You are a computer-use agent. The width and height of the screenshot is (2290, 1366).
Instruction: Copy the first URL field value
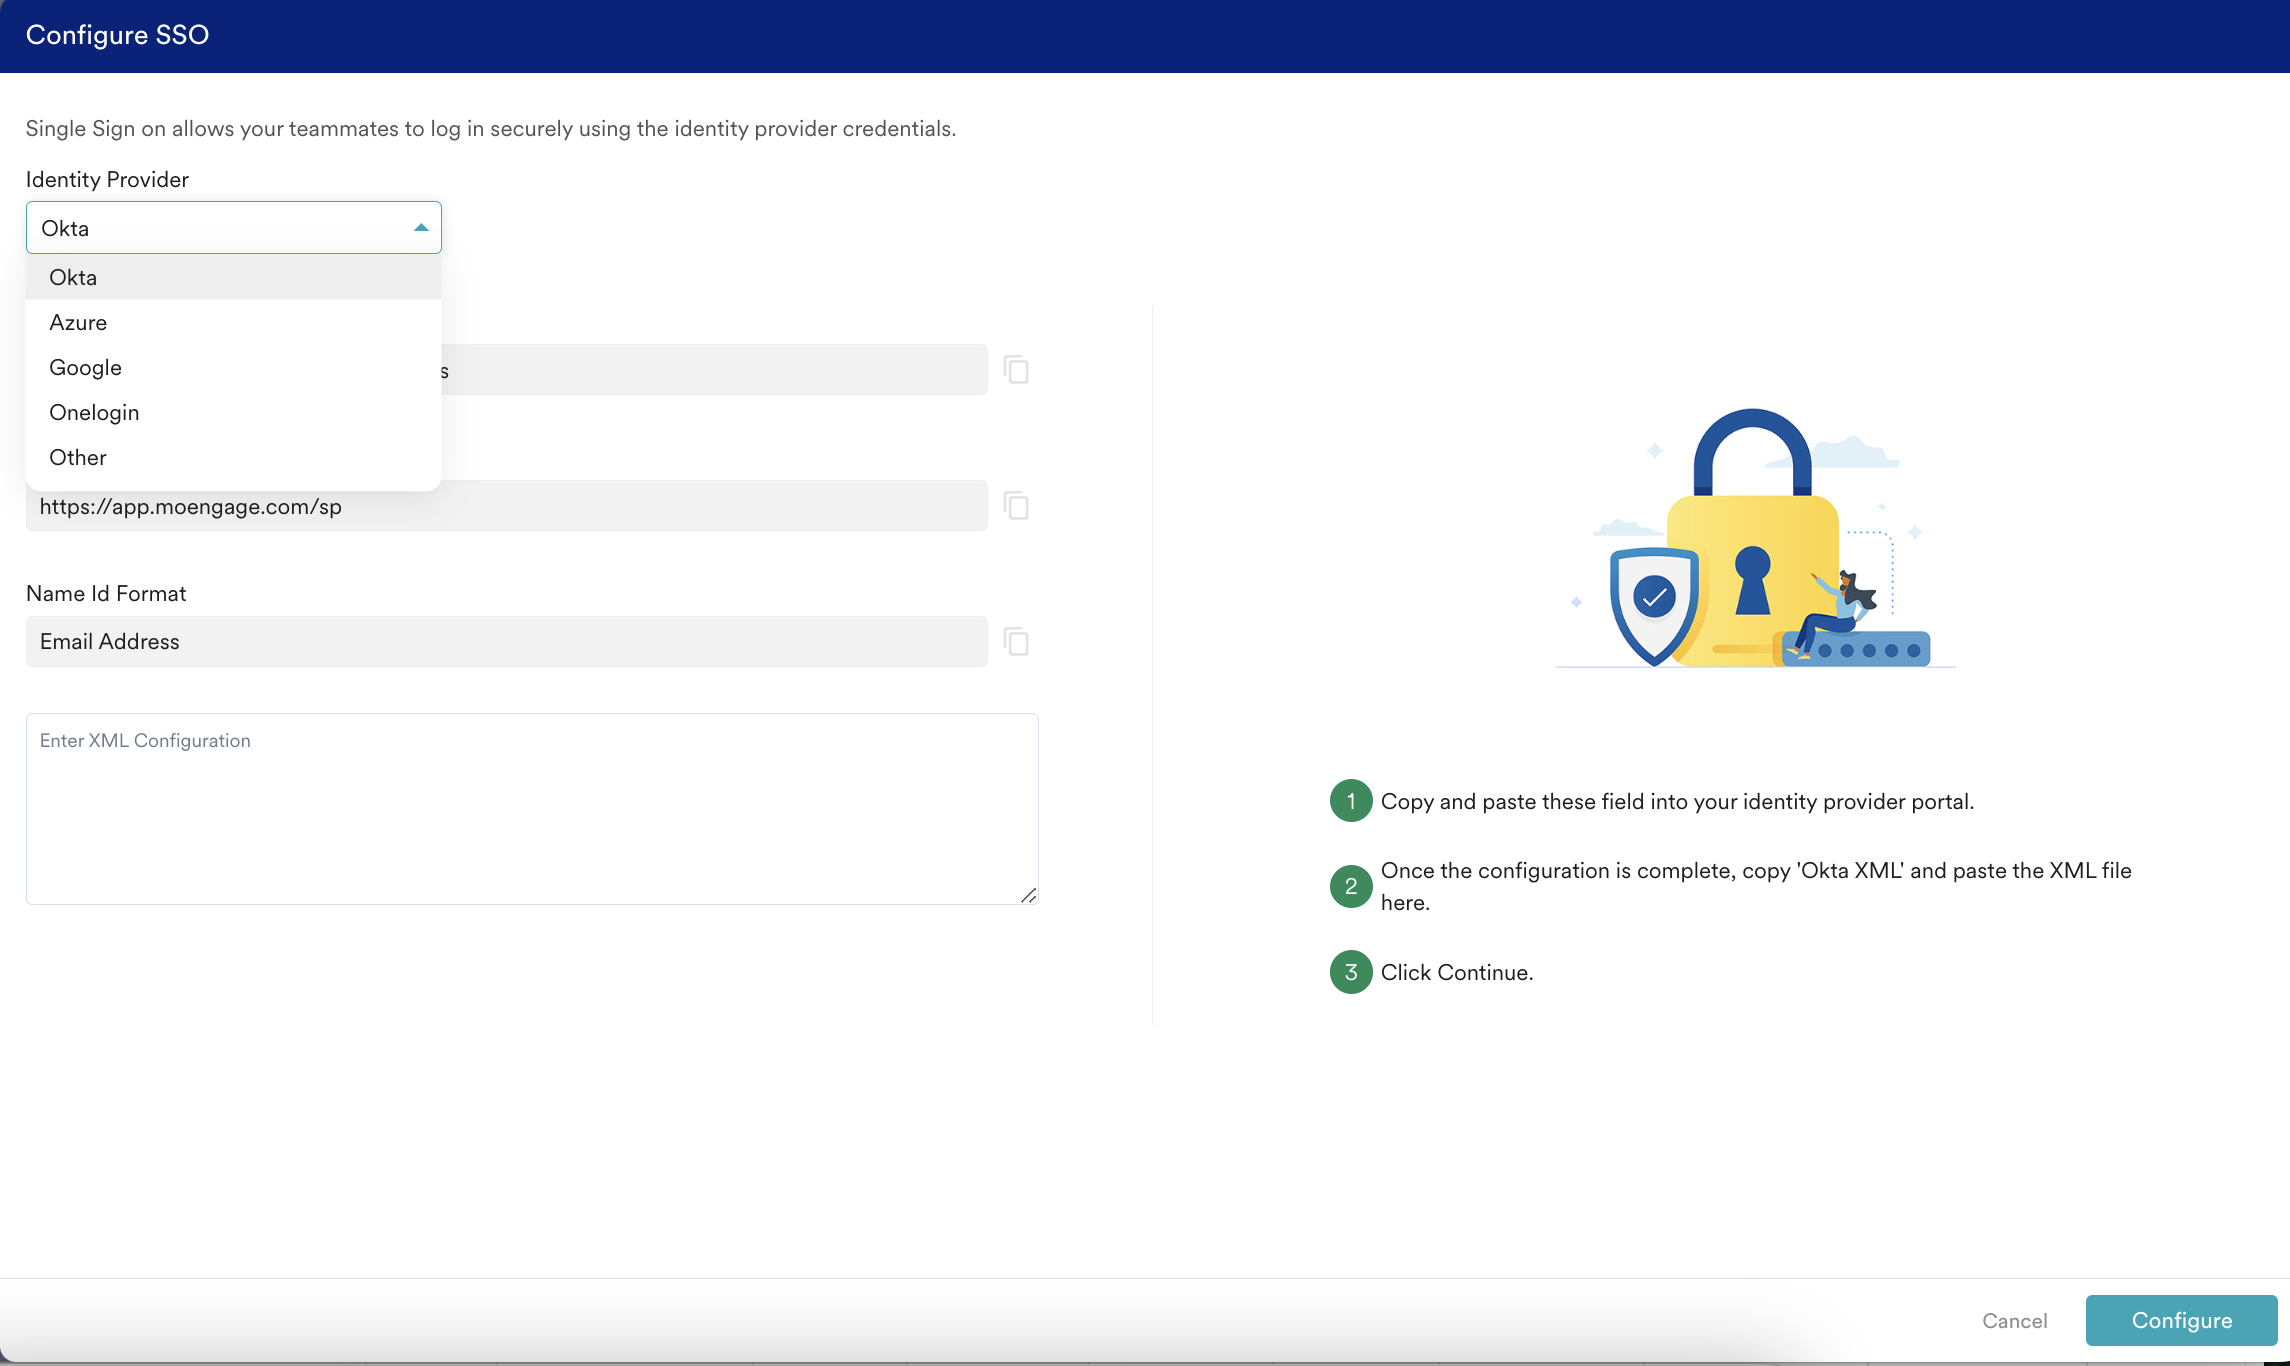coord(1016,370)
